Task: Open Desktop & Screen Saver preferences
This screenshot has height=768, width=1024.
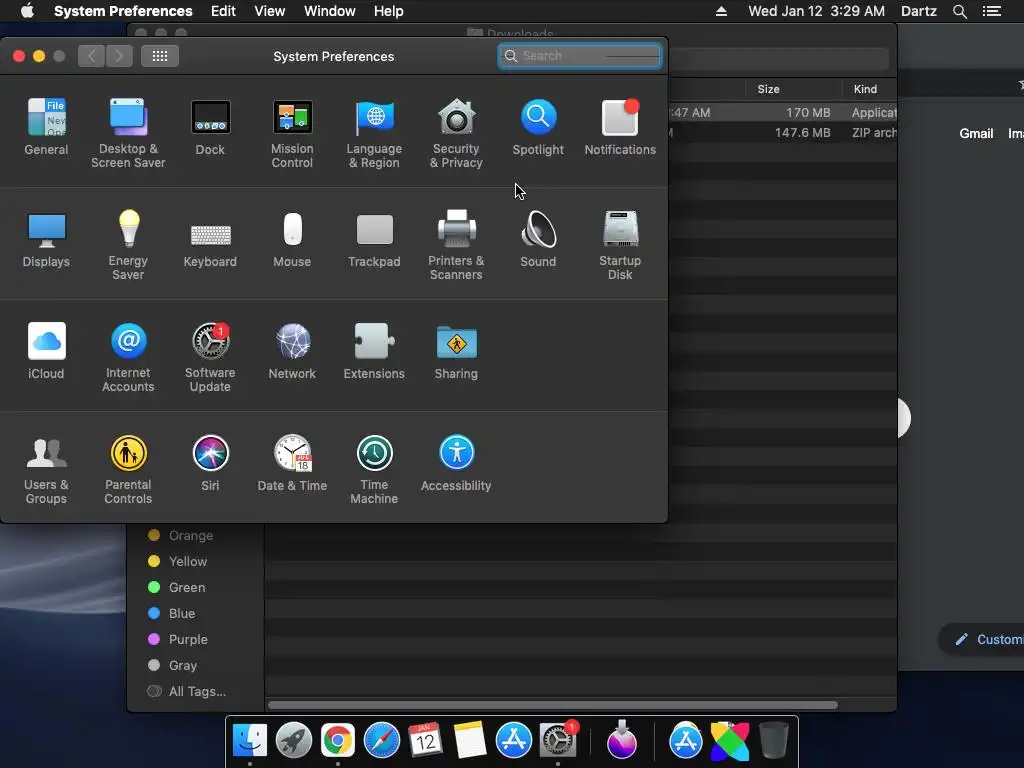Action: [x=128, y=133]
